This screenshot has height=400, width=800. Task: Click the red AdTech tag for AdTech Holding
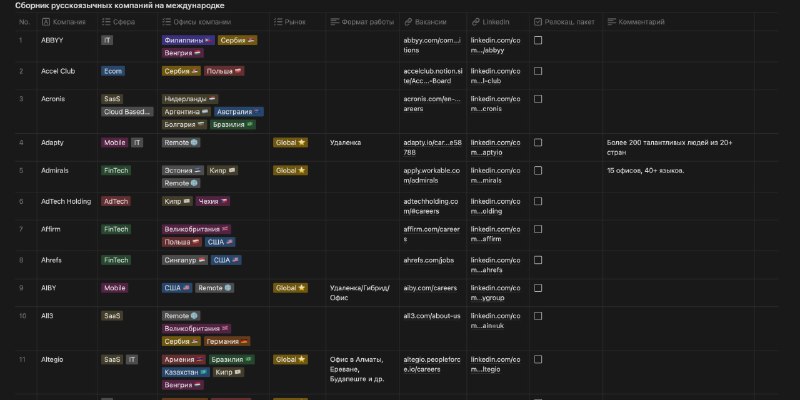click(116, 201)
